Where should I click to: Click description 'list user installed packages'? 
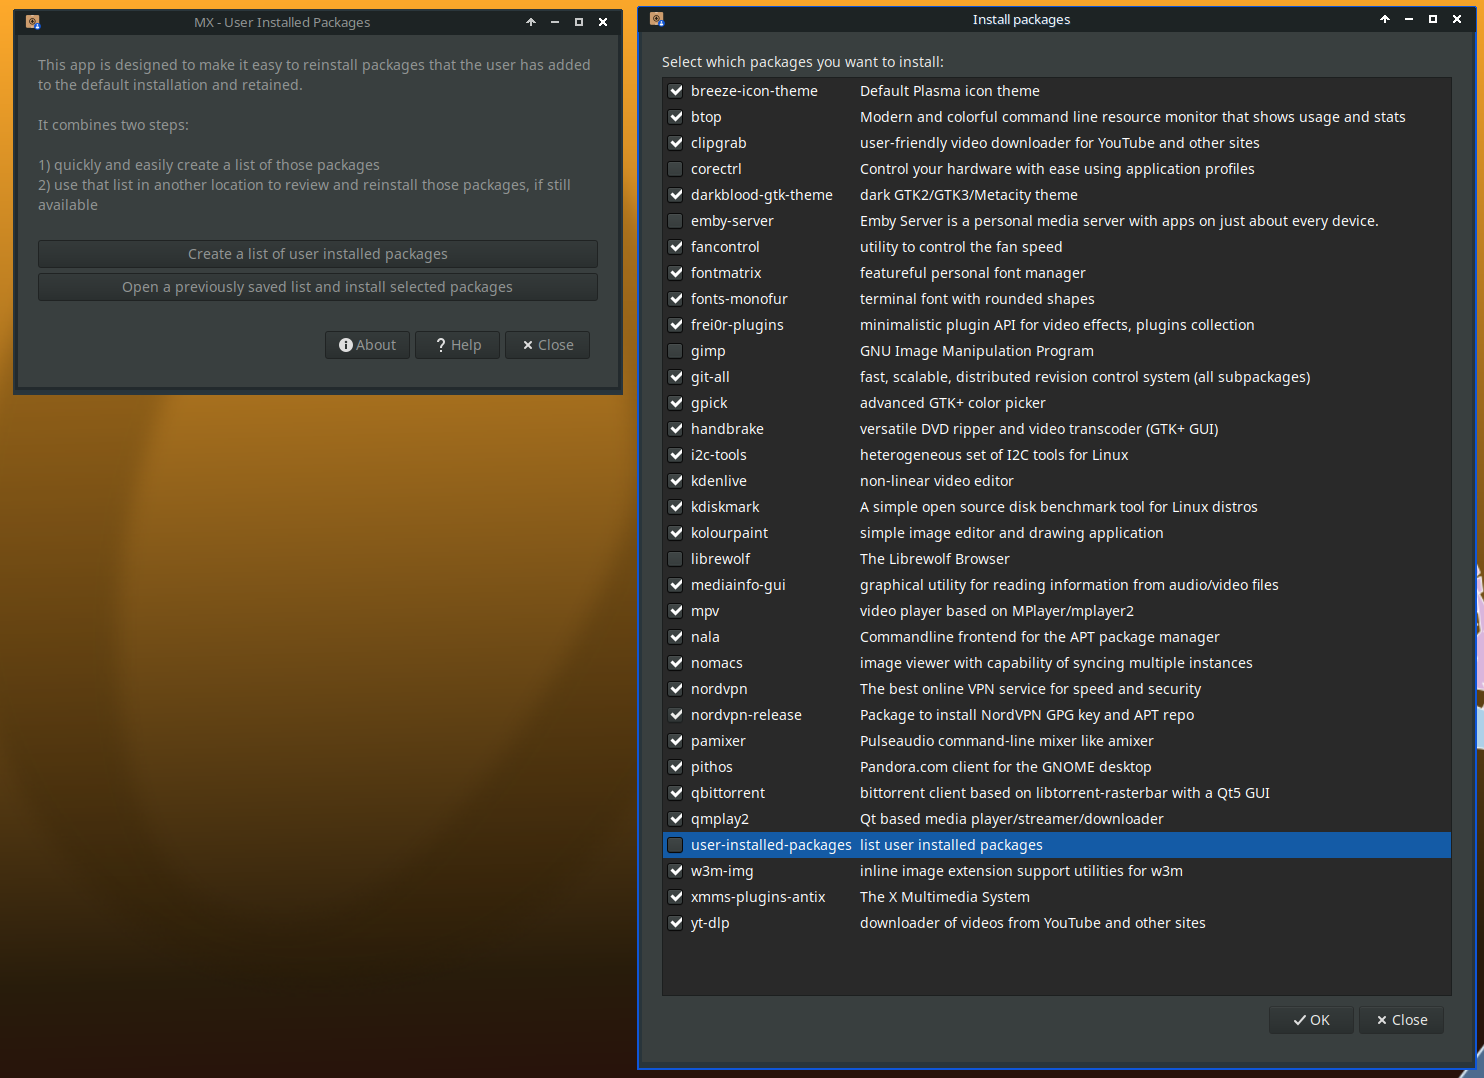951,845
